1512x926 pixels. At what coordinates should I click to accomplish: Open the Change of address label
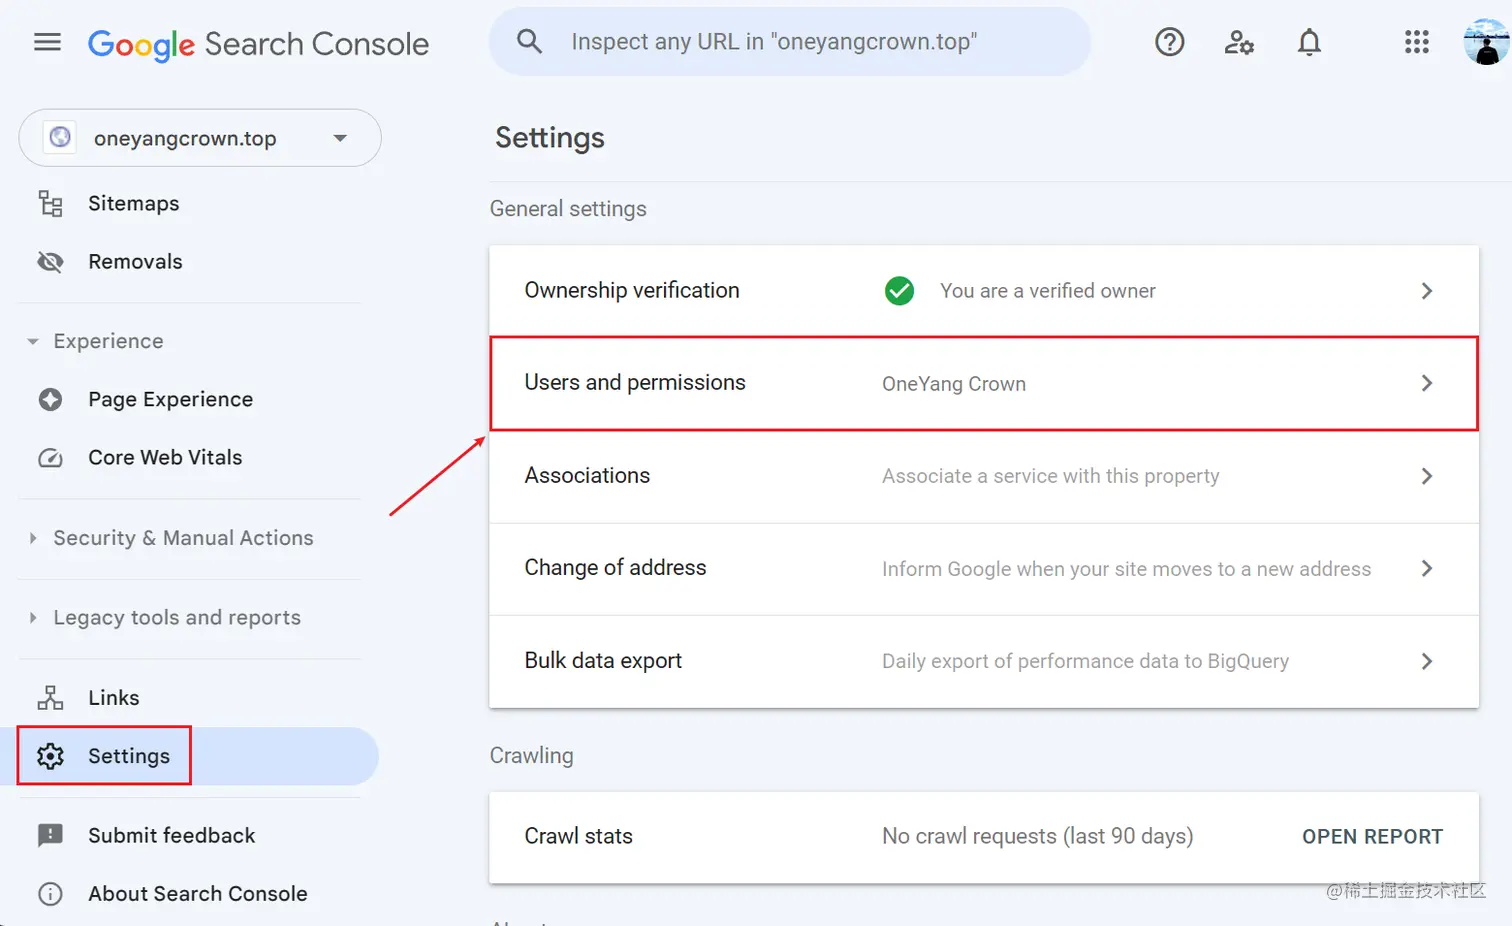(x=615, y=567)
